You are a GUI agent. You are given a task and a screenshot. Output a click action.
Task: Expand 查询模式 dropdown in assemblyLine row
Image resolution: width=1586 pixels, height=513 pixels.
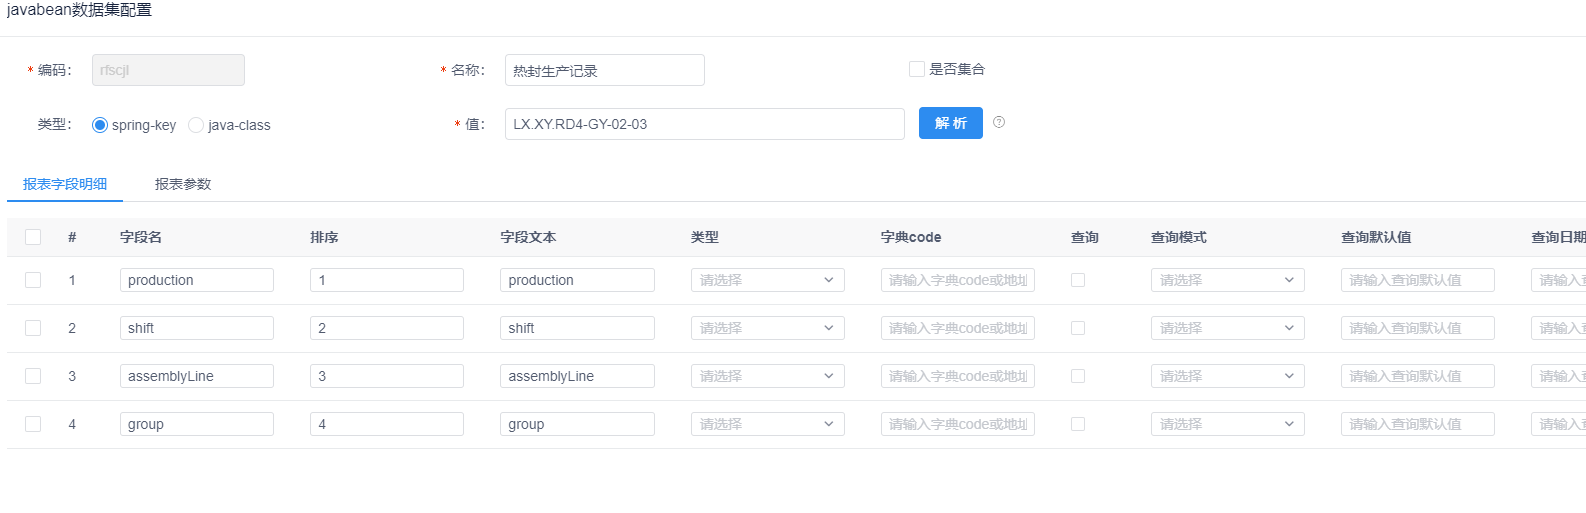[1228, 376]
